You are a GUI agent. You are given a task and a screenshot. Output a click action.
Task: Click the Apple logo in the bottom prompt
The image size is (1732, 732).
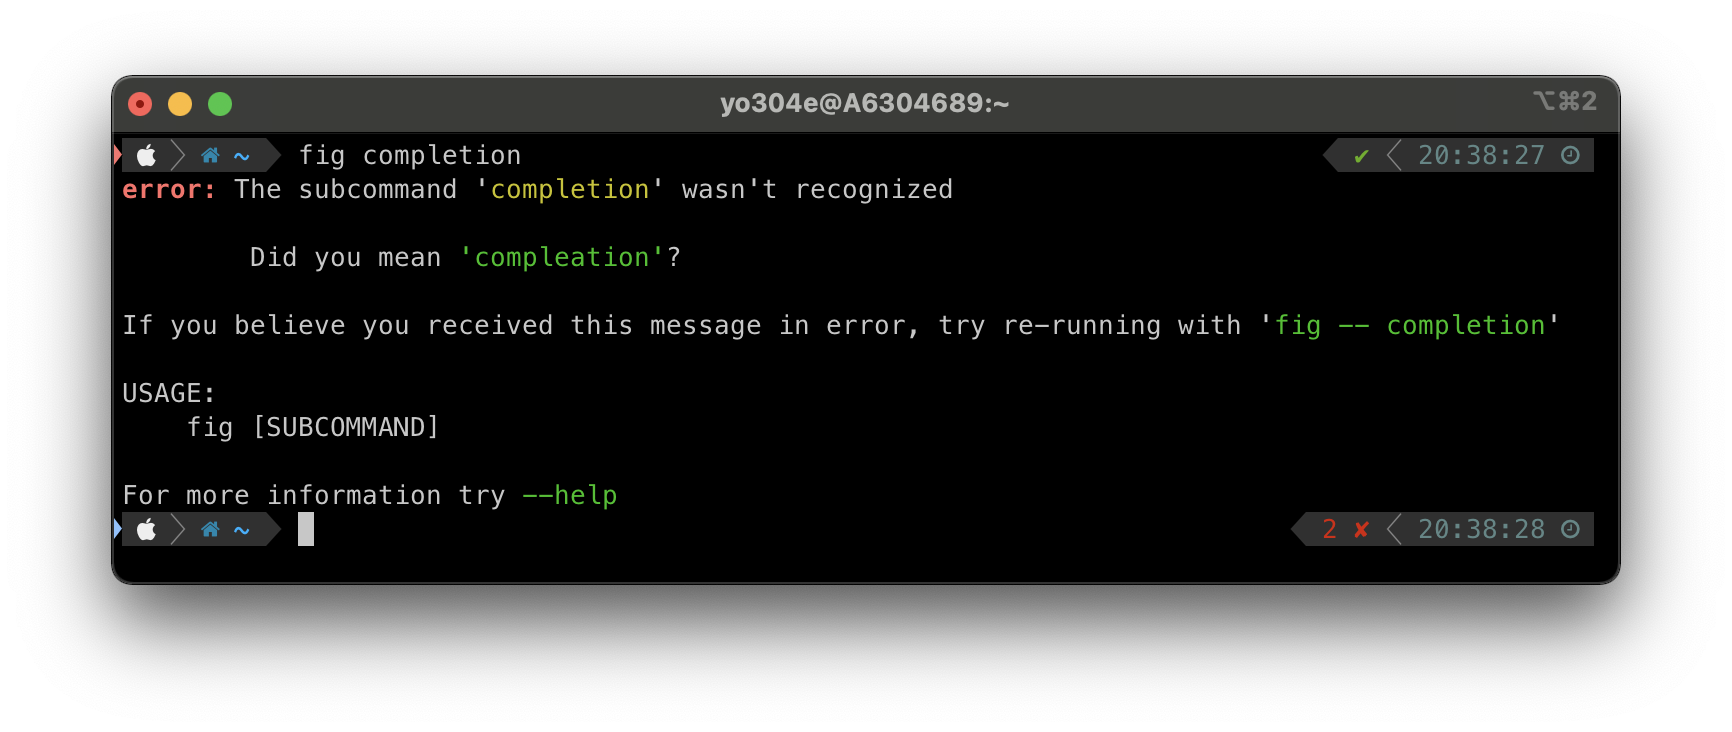[146, 529]
